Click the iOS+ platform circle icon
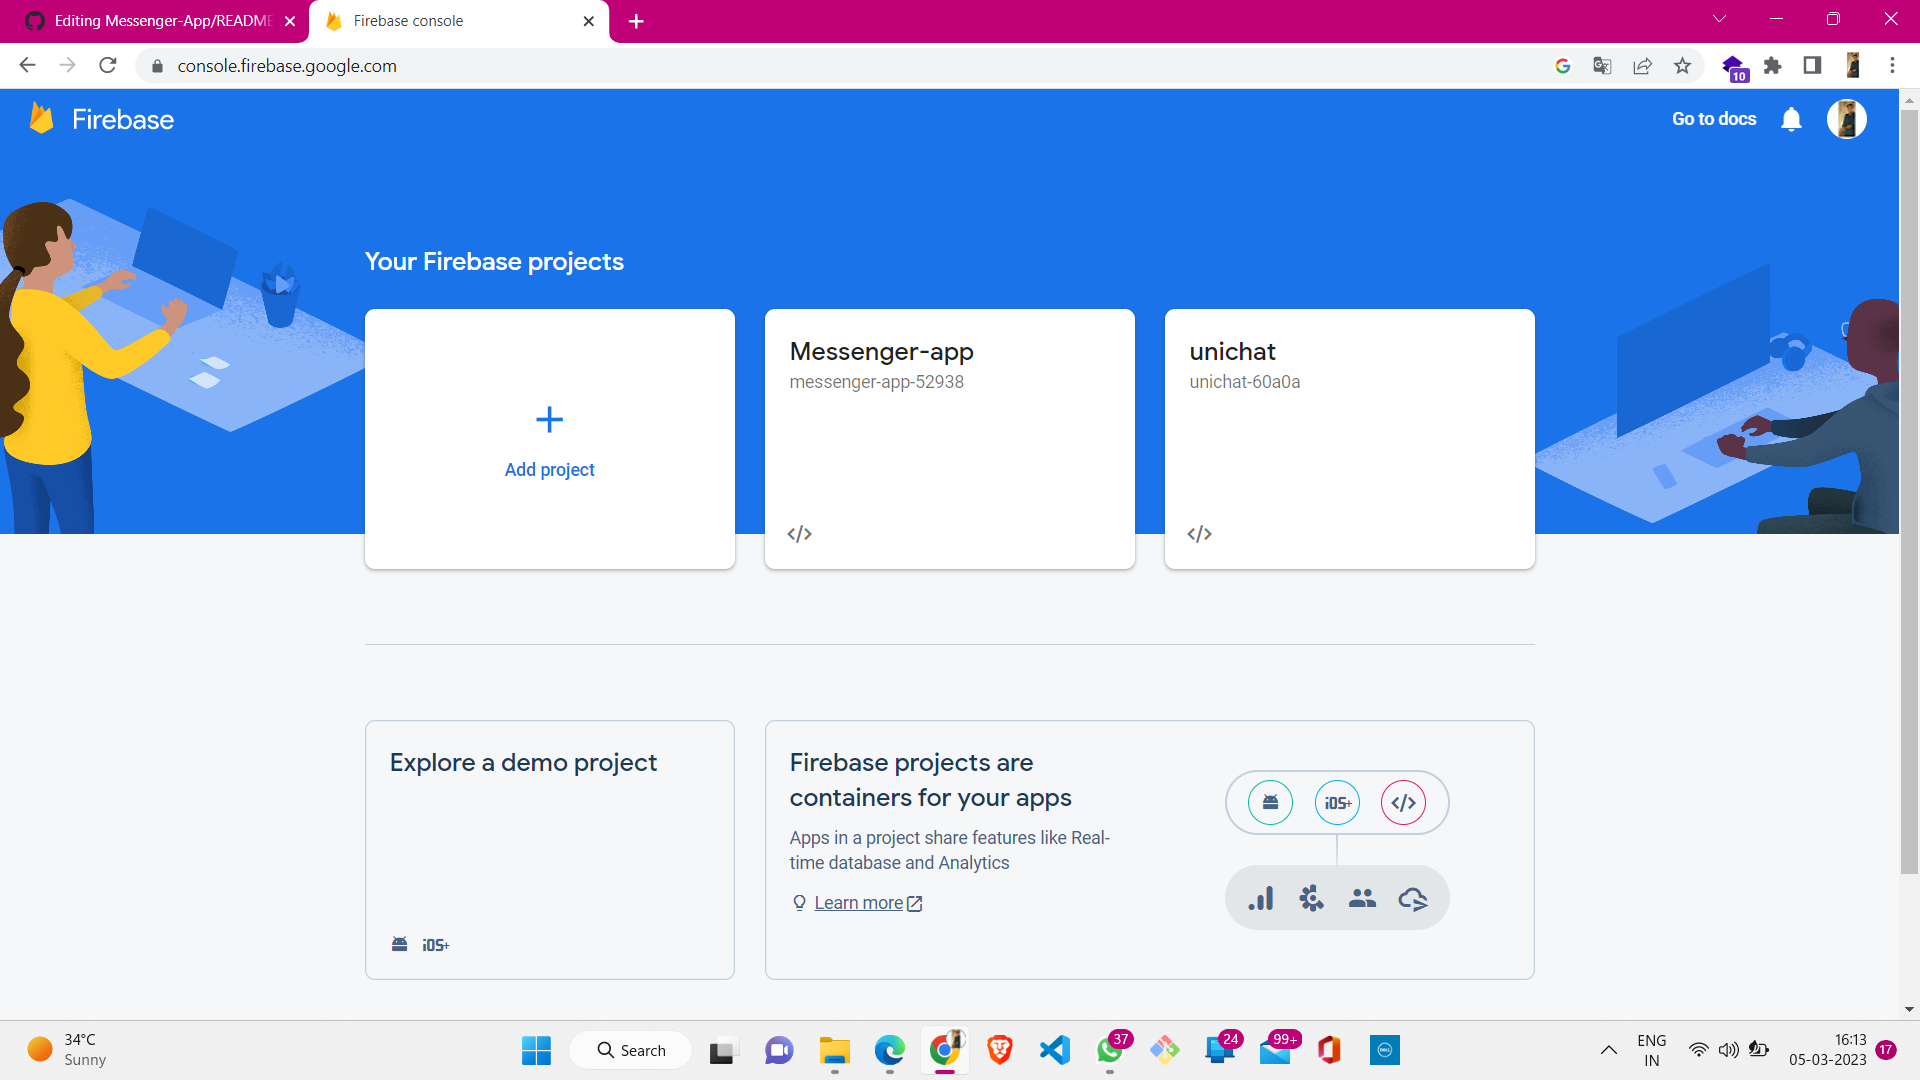 click(x=1337, y=802)
